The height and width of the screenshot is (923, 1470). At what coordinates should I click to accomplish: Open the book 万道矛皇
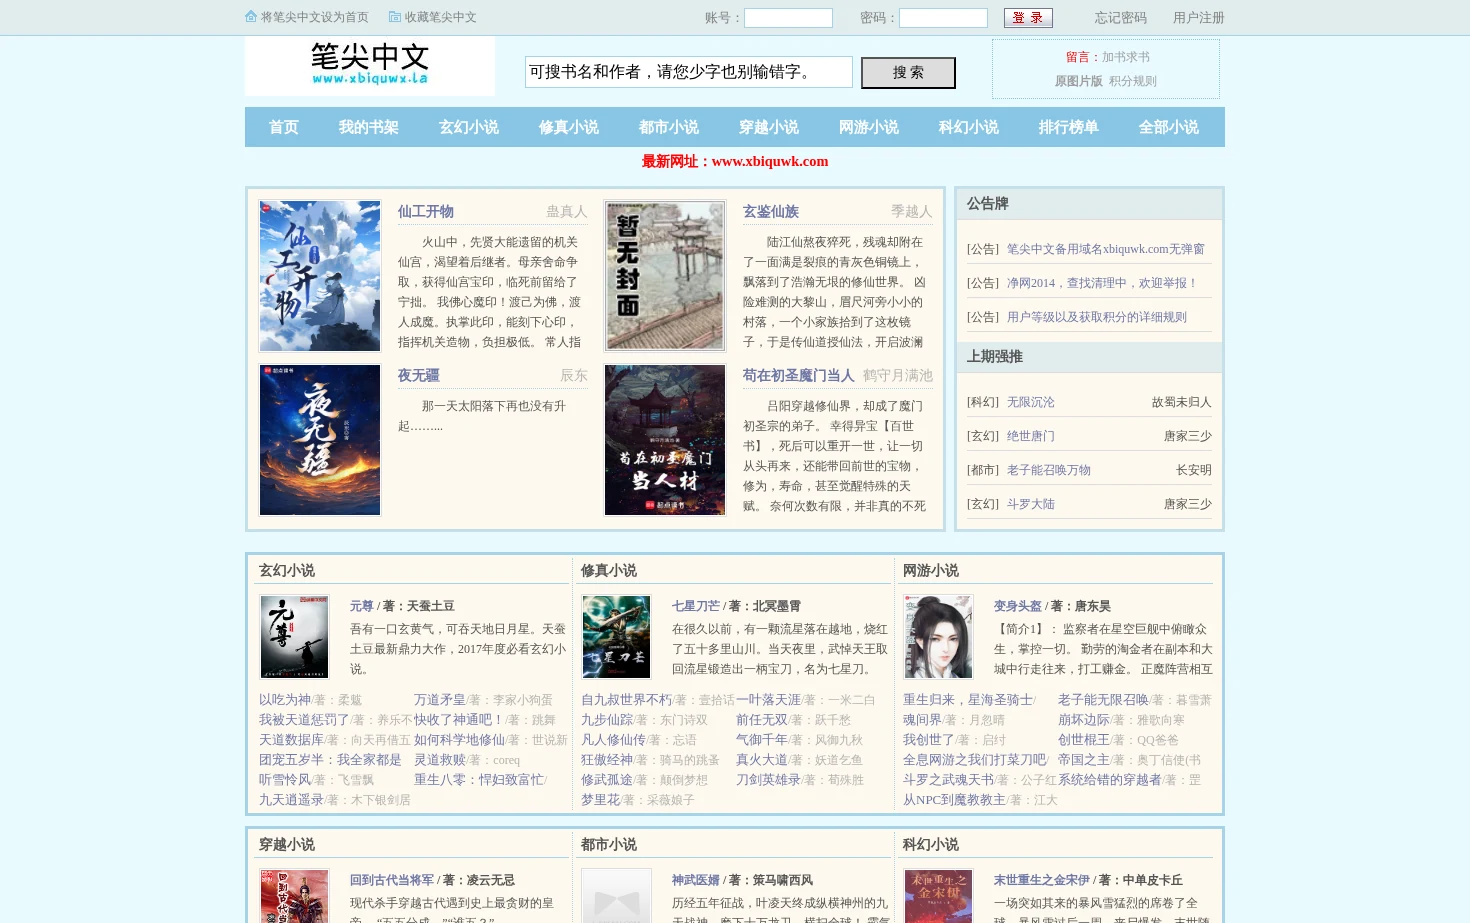pyautogui.click(x=440, y=700)
